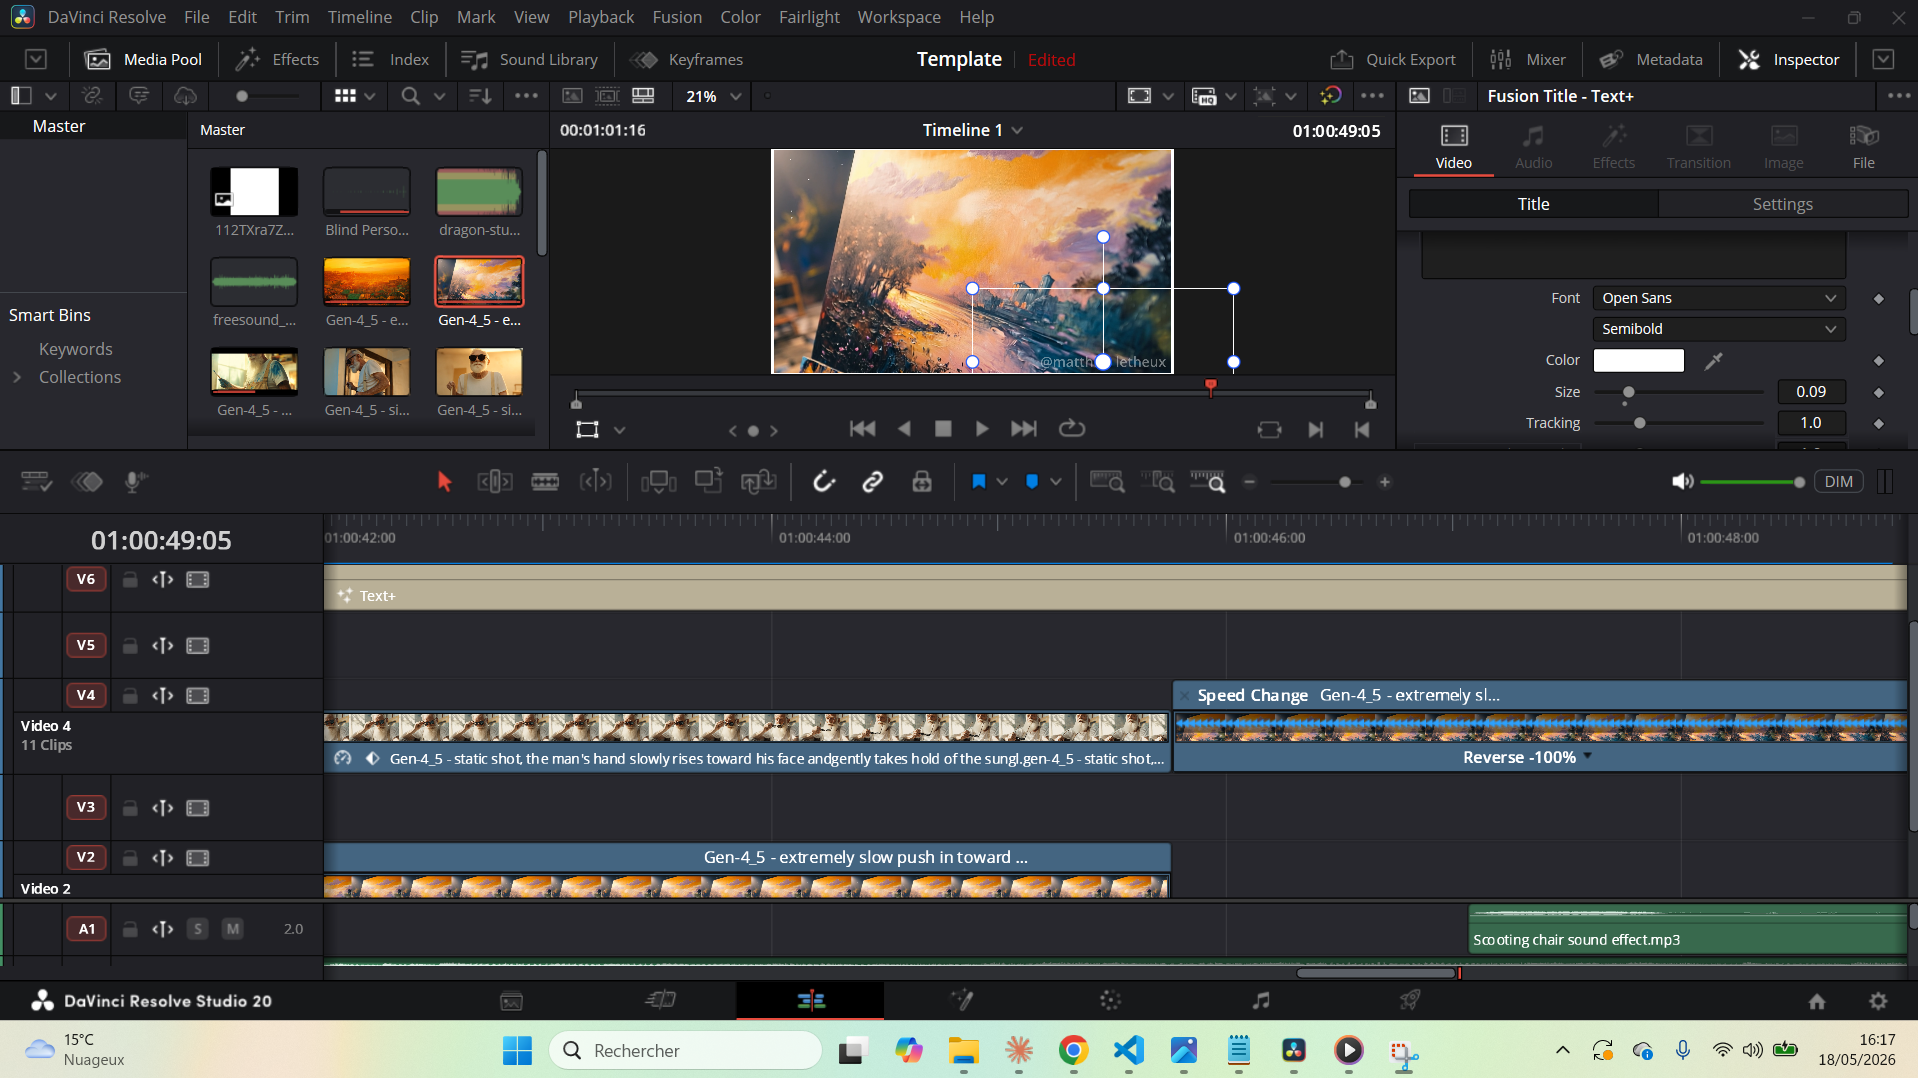Stop playback in the viewer
Screen dimensions: 1918x1078
coord(942,429)
